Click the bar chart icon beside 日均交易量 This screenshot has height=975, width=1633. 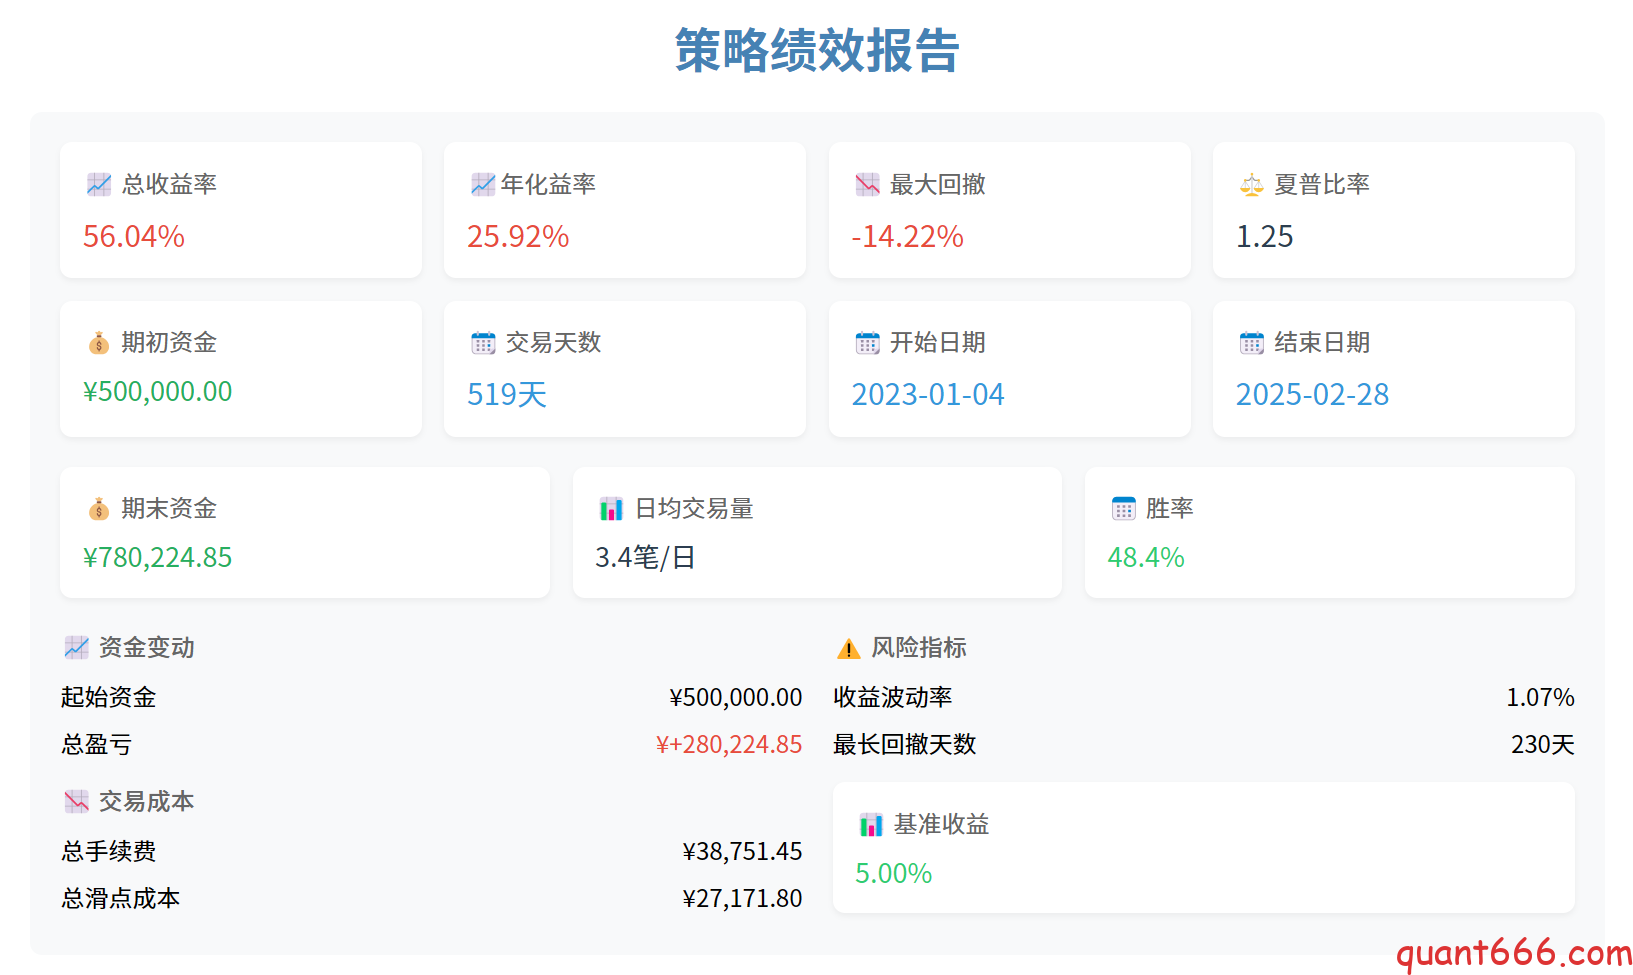(611, 509)
